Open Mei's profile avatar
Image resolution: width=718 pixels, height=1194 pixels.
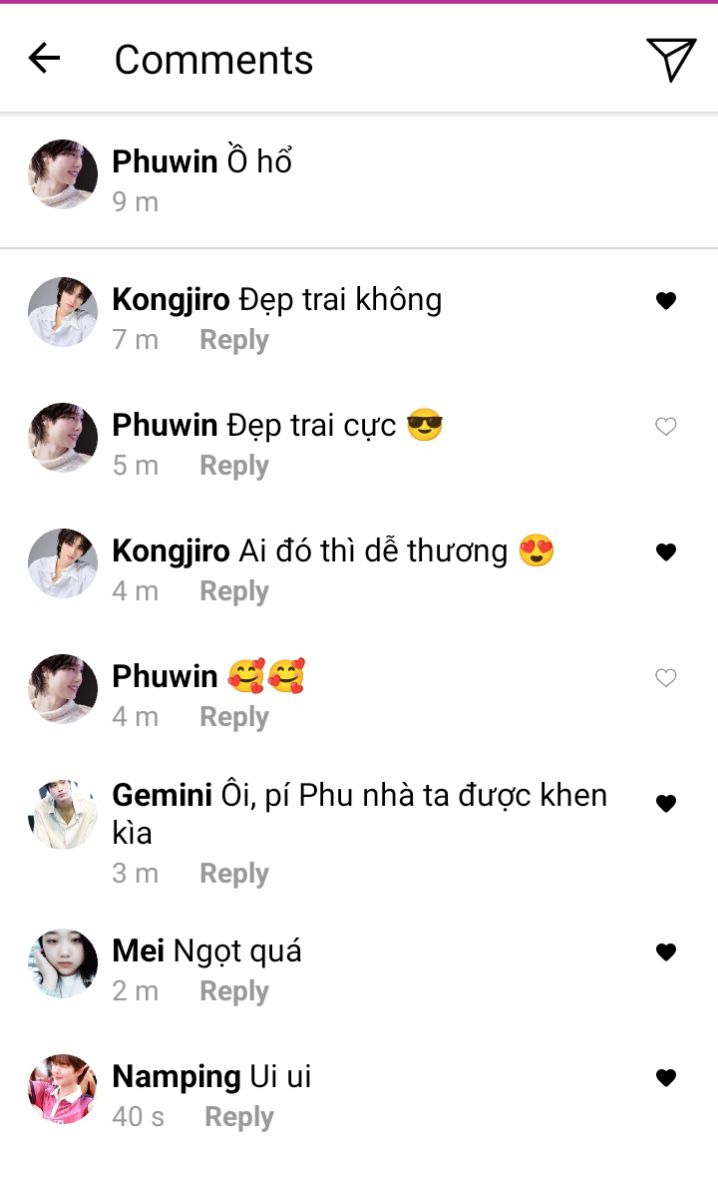(x=63, y=963)
